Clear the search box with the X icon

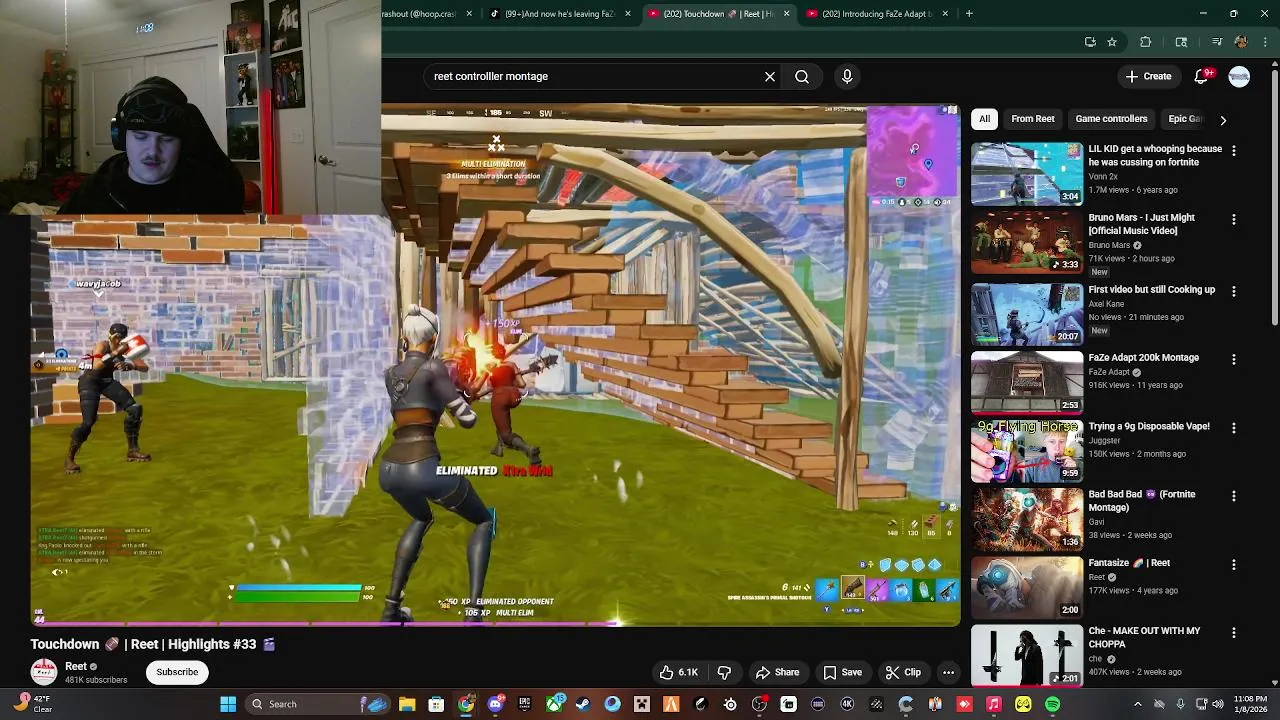(770, 76)
